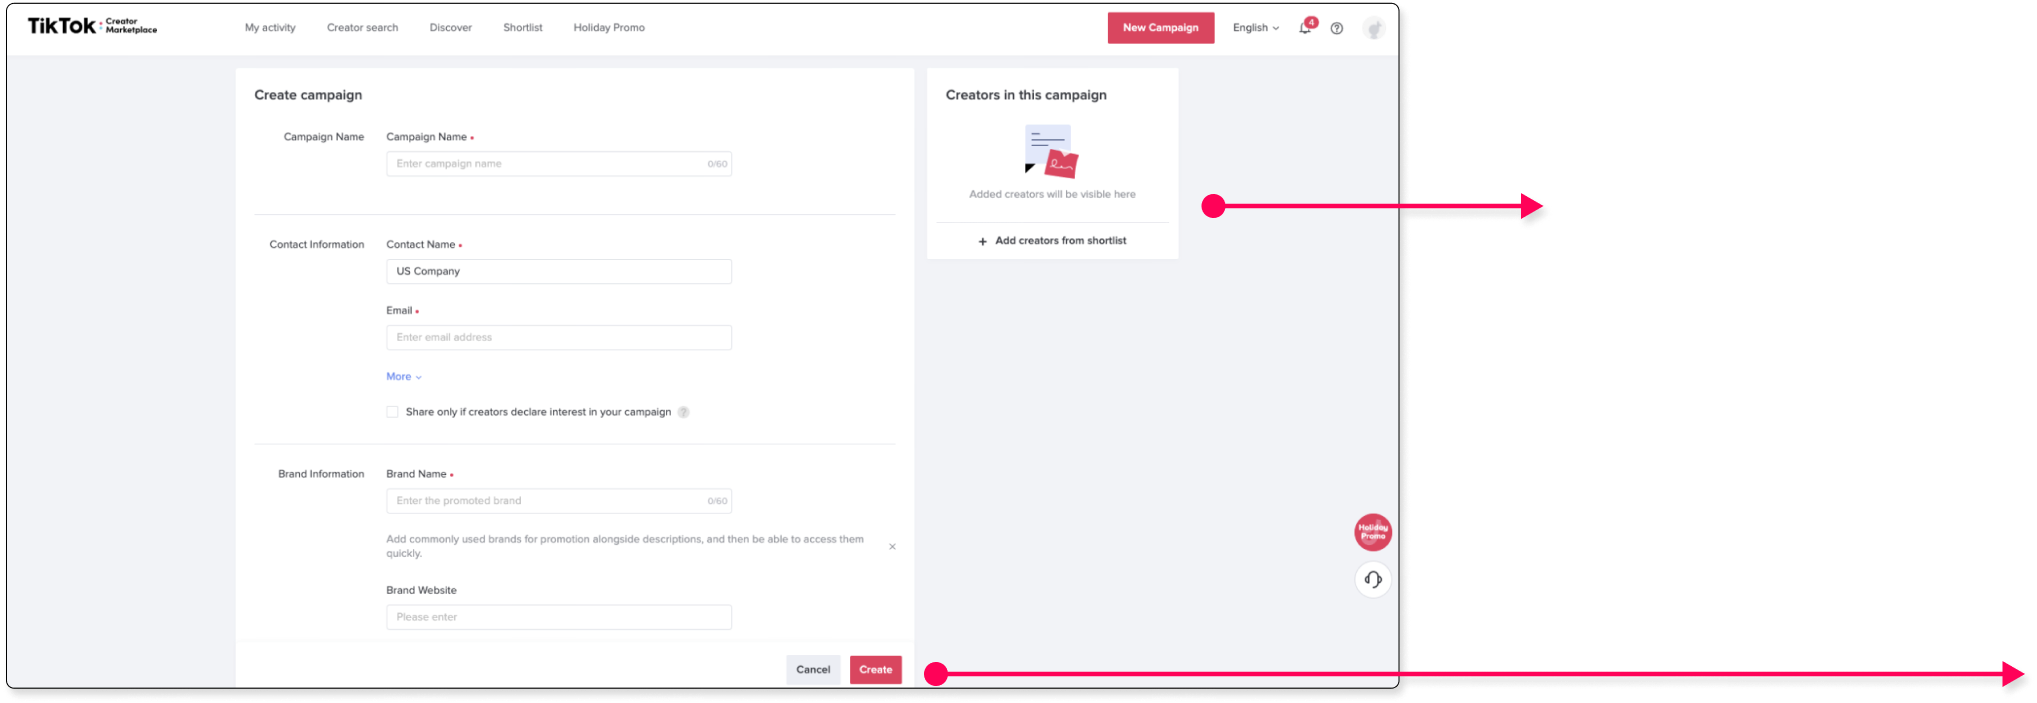Open the user profile avatar

(1374, 29)
